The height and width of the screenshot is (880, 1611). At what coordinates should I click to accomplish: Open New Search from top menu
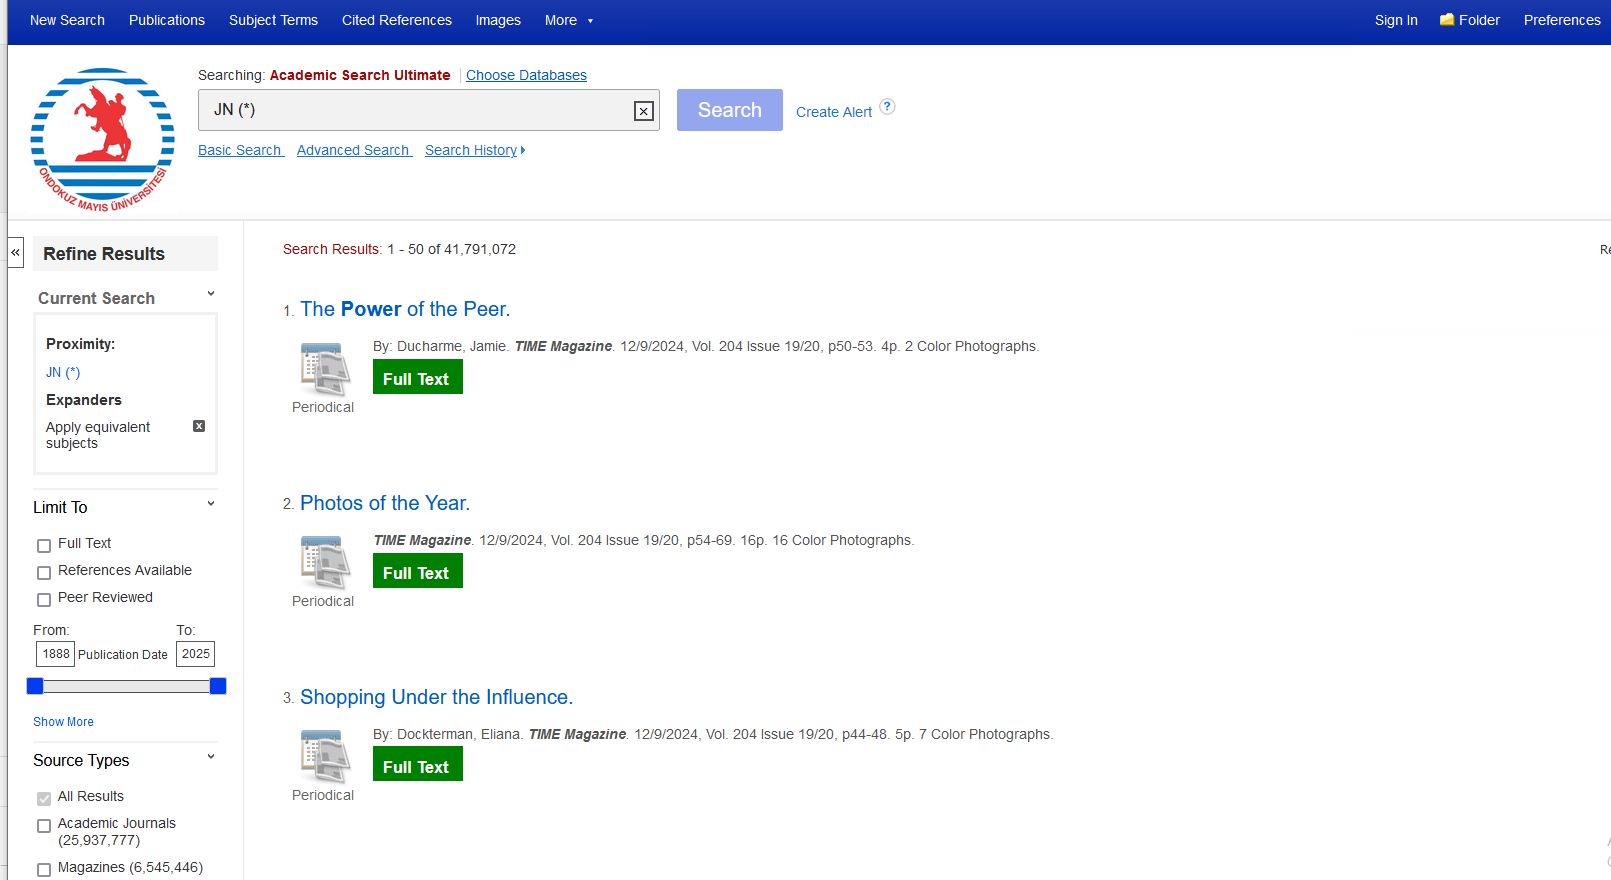pyautogui.click(x=67, y=20)
